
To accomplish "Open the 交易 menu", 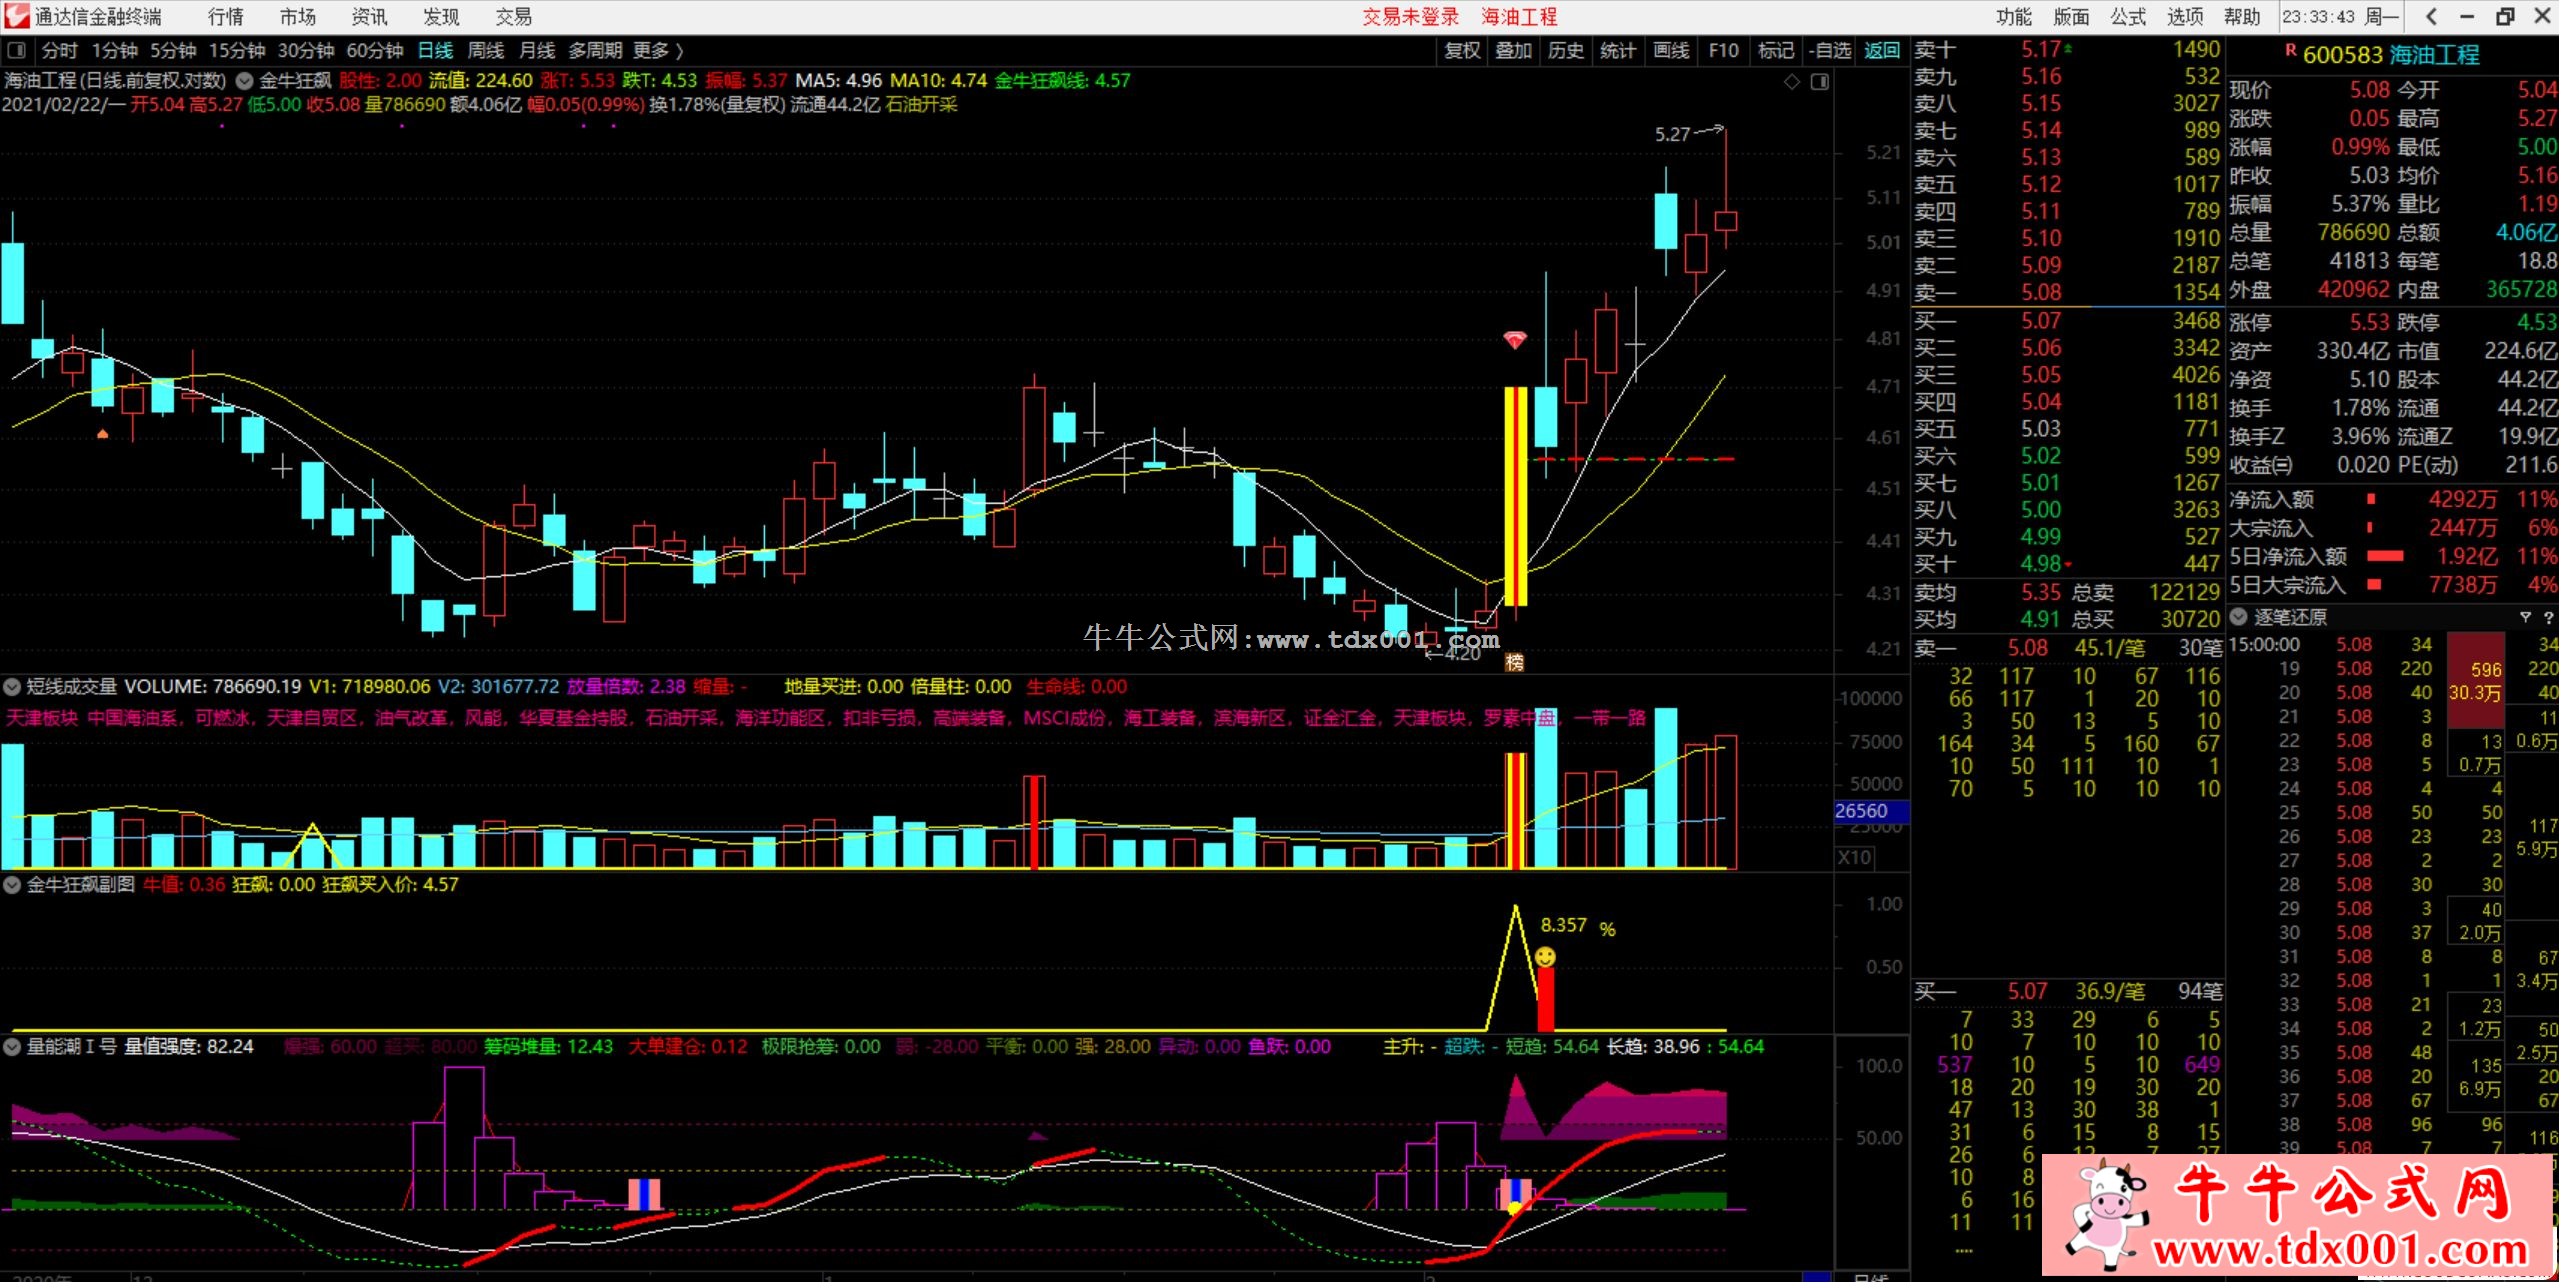I will 513,16.
